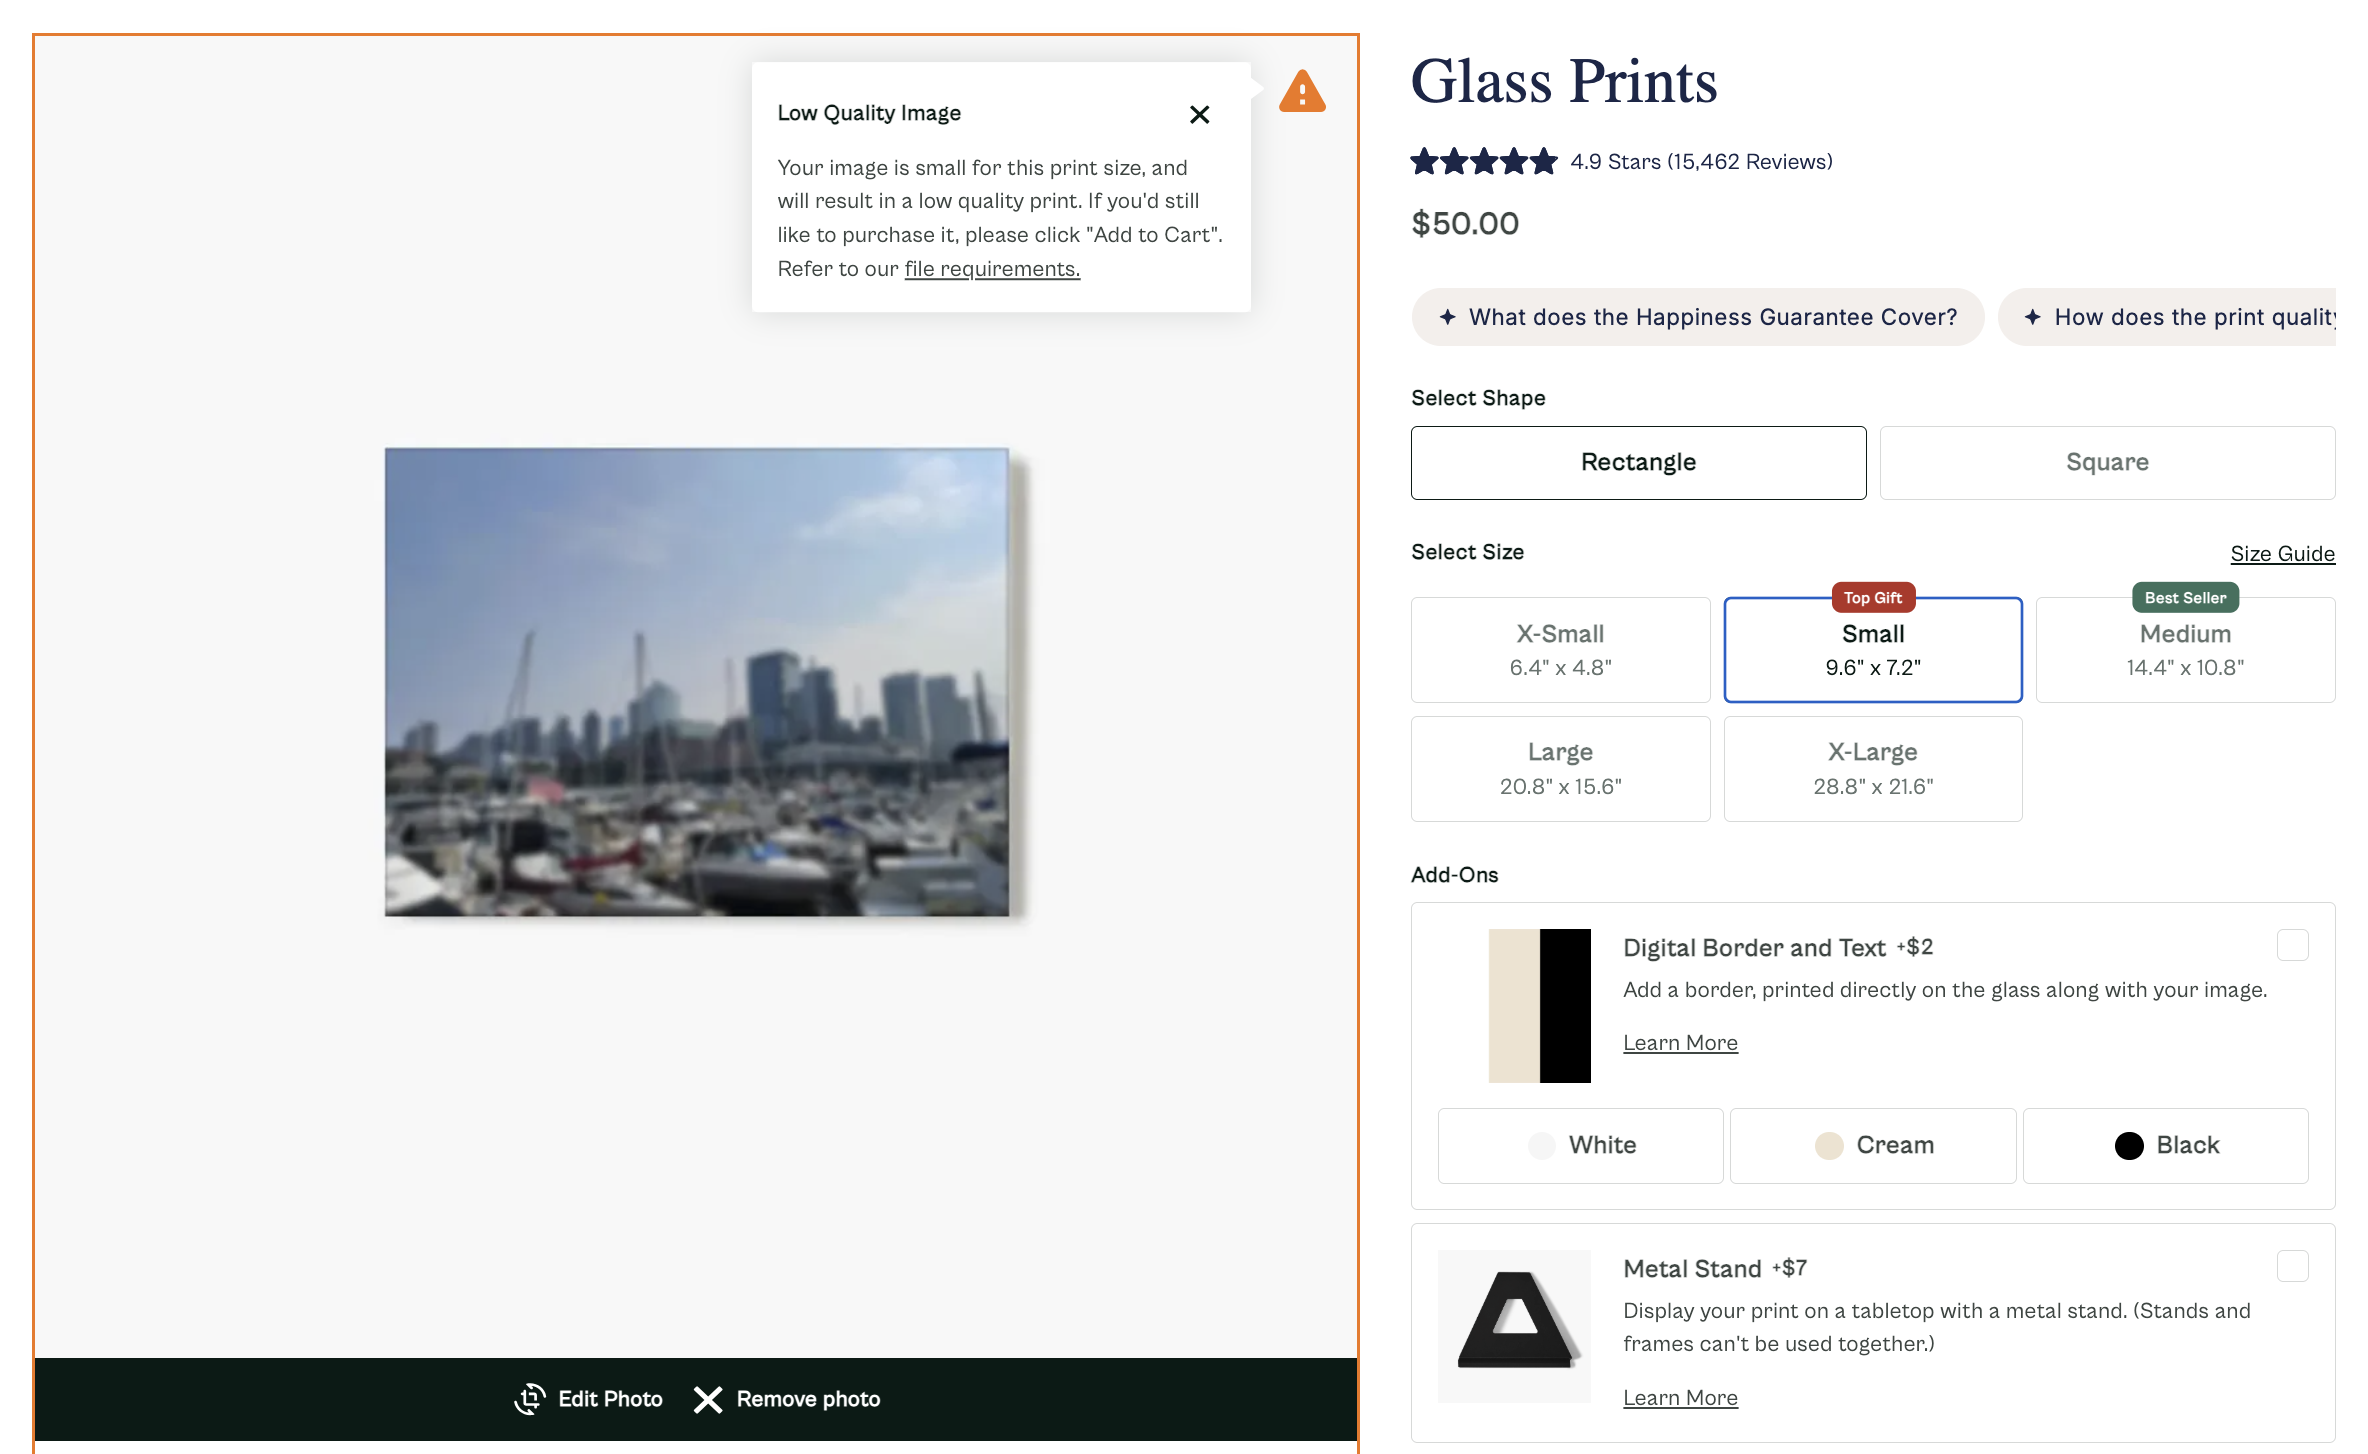Image resolution: width=2368 pixels, height=1454 pixels.
Task: Click the Metal Stand product image
Action: click(x=1514, y=1325)
